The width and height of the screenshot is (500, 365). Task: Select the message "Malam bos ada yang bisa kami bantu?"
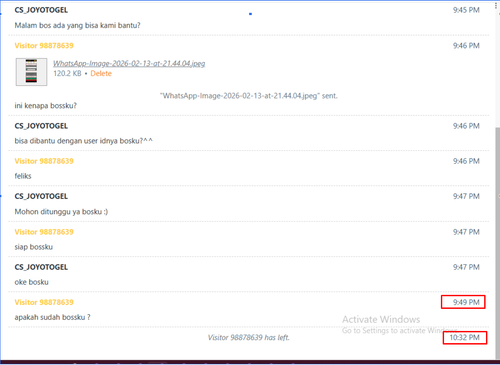pos(77,25)
